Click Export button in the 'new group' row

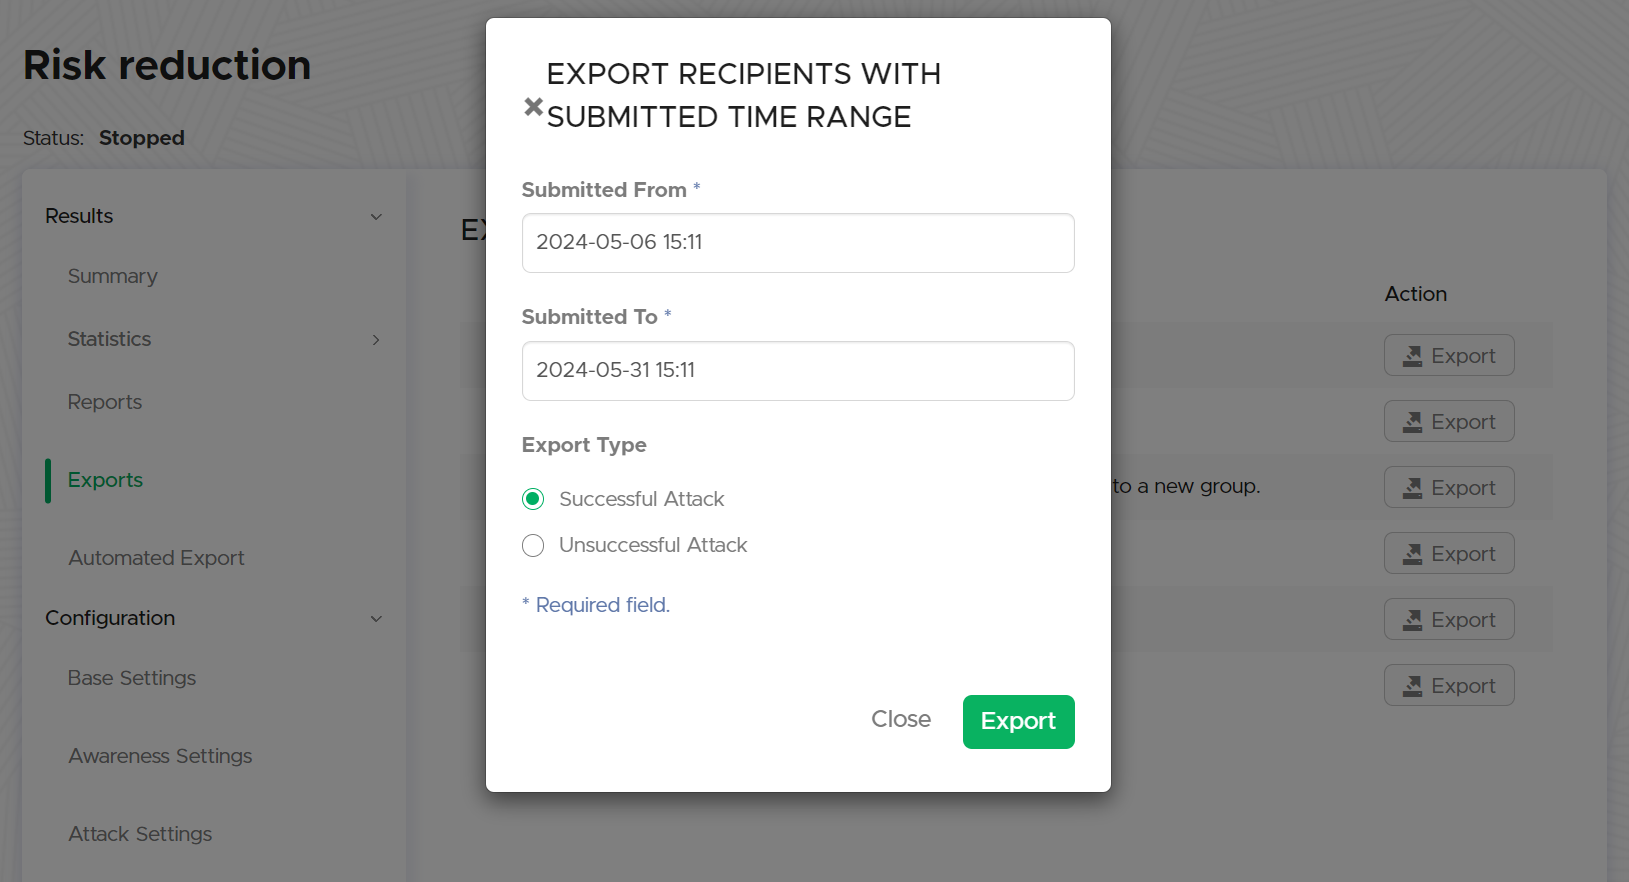click(1449, 487)
